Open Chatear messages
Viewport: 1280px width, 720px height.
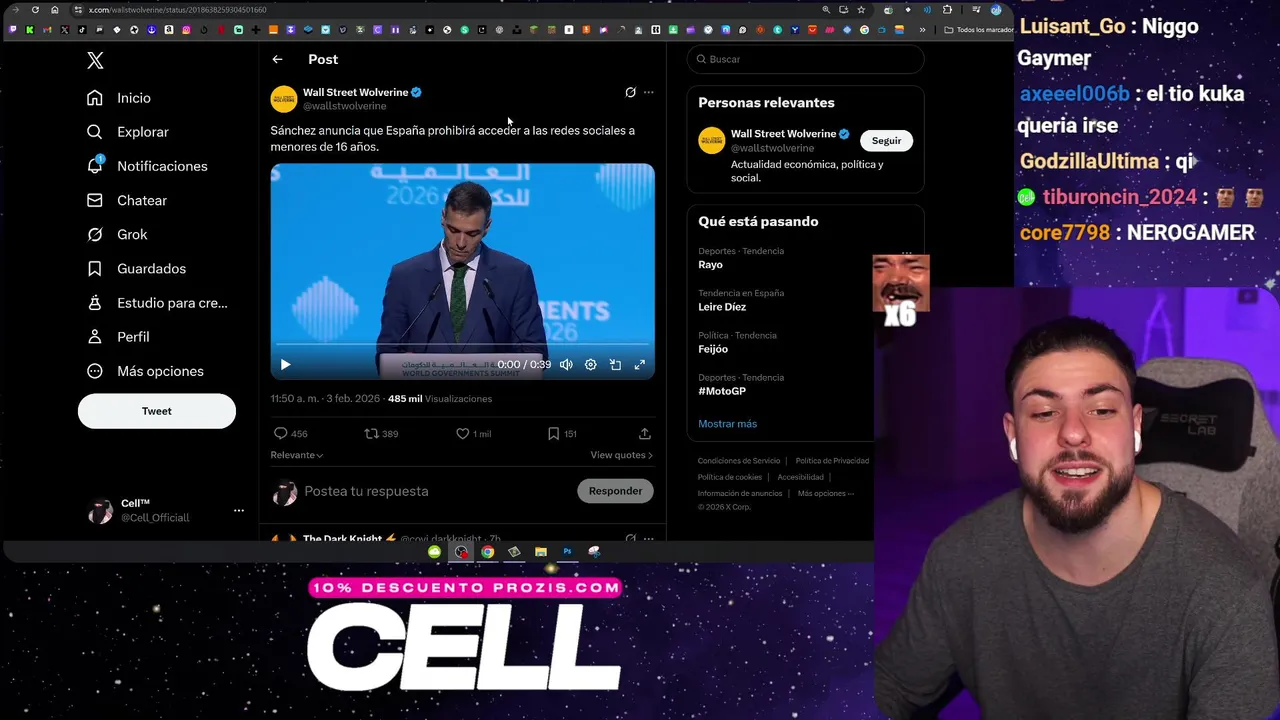click(x=127, y=200)
